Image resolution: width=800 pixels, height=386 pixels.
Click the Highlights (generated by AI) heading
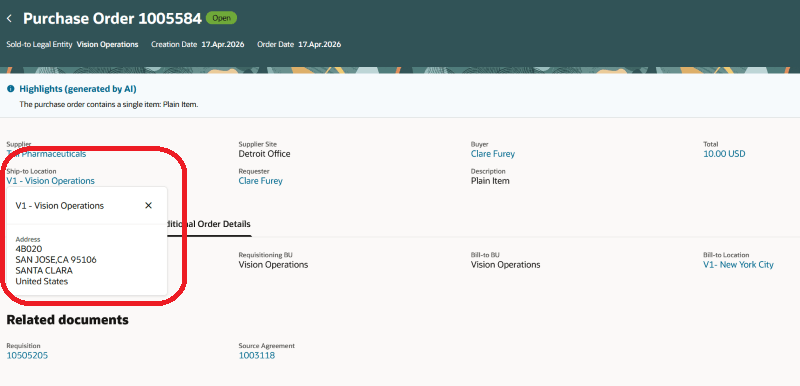point(78,89)
